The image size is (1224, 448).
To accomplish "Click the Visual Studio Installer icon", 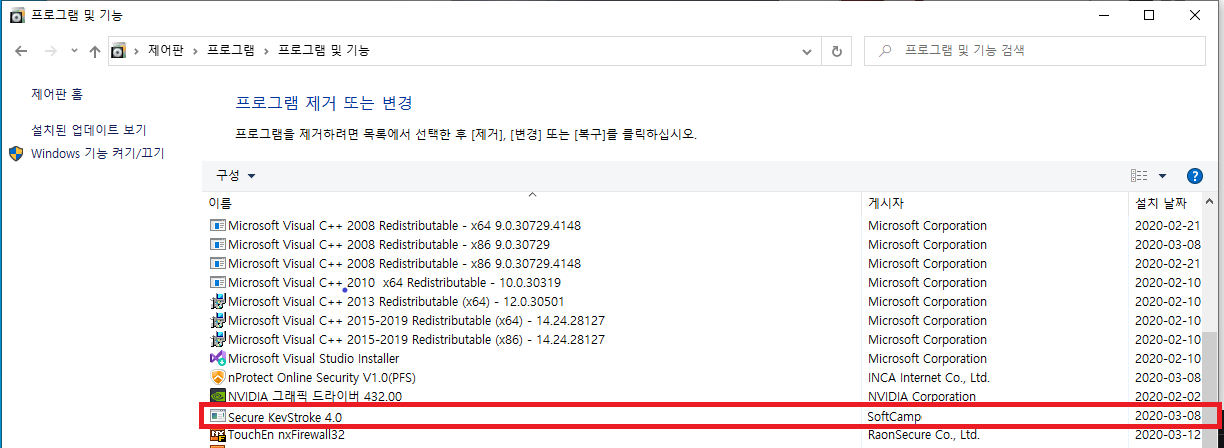I will pos(218,358).
